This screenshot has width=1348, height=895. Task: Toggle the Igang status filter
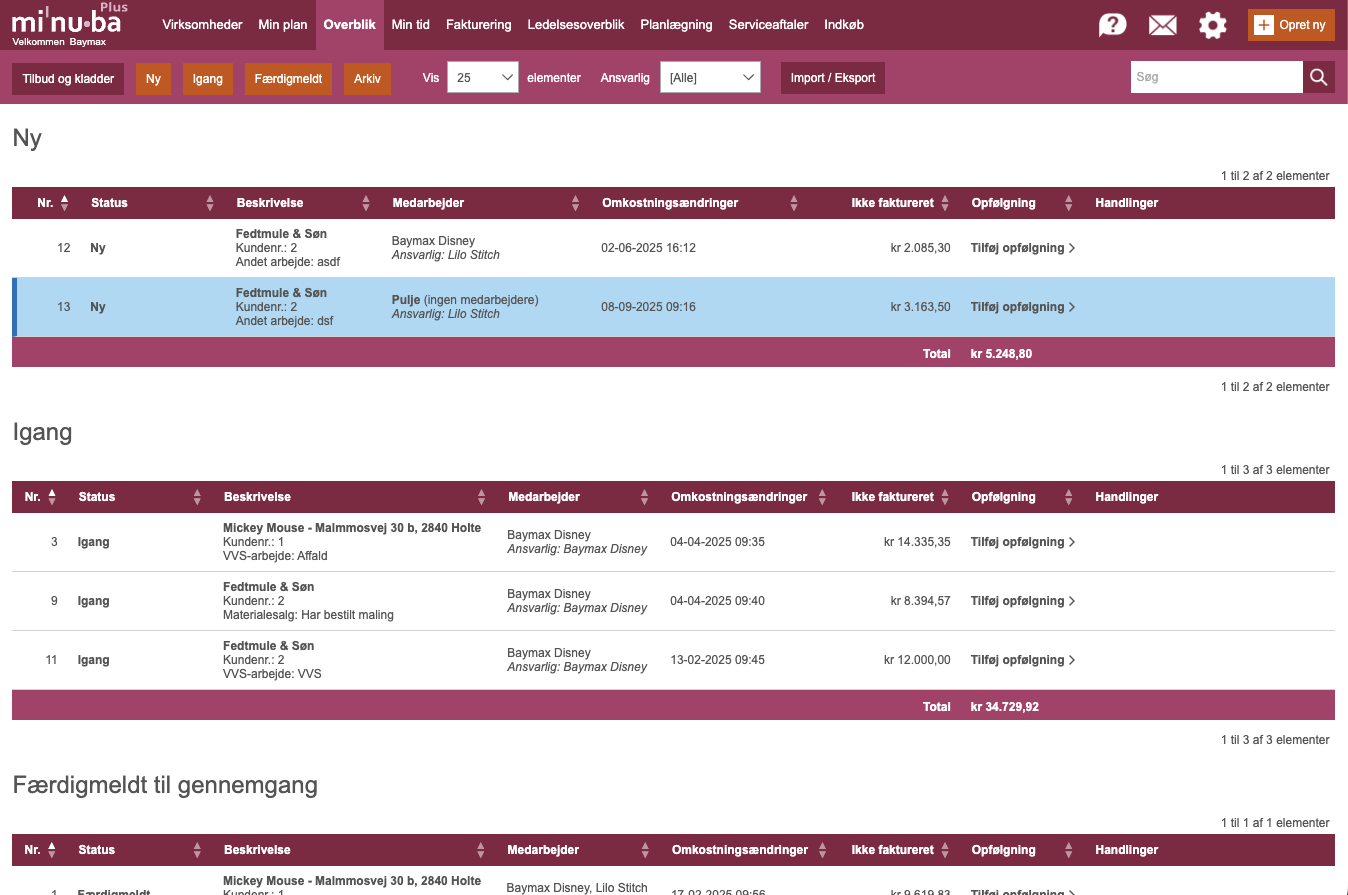click(207, 79)
